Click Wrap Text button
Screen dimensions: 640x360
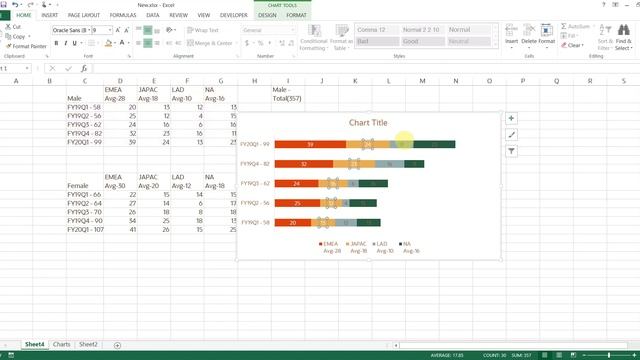[x=203, y=30]
